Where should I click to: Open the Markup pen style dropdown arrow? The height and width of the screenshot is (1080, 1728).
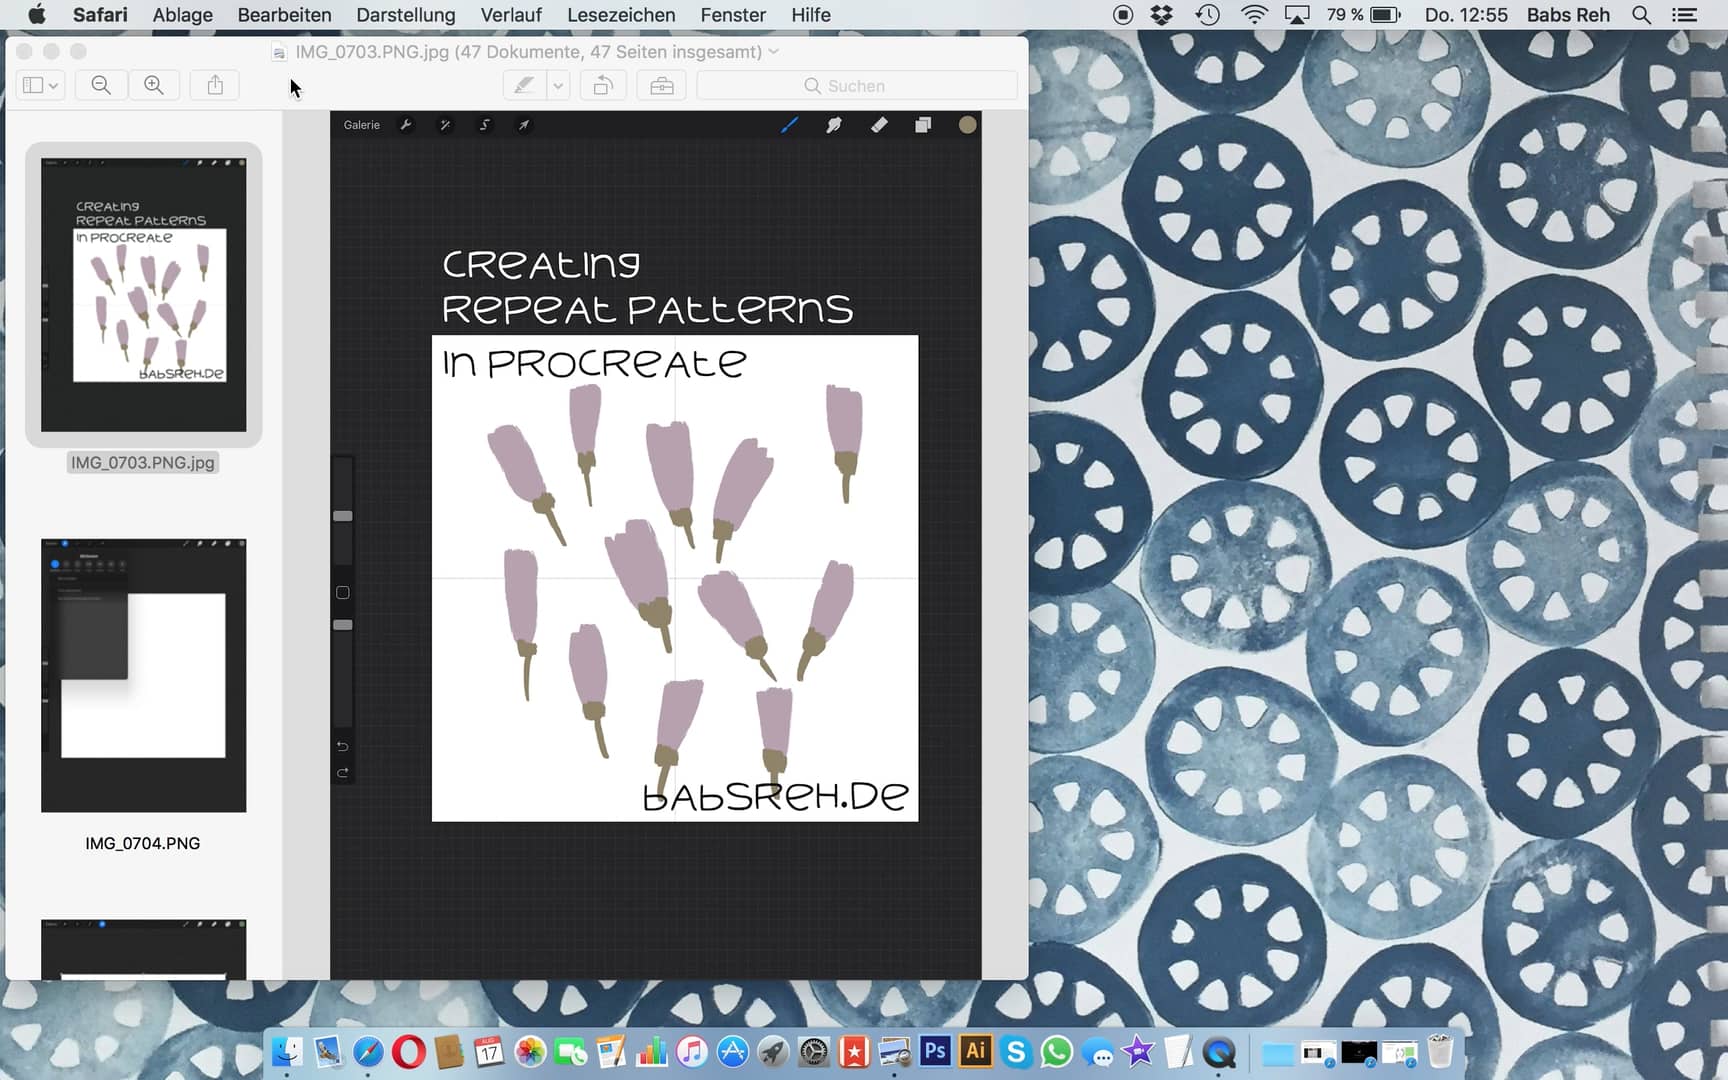point(557,85)
